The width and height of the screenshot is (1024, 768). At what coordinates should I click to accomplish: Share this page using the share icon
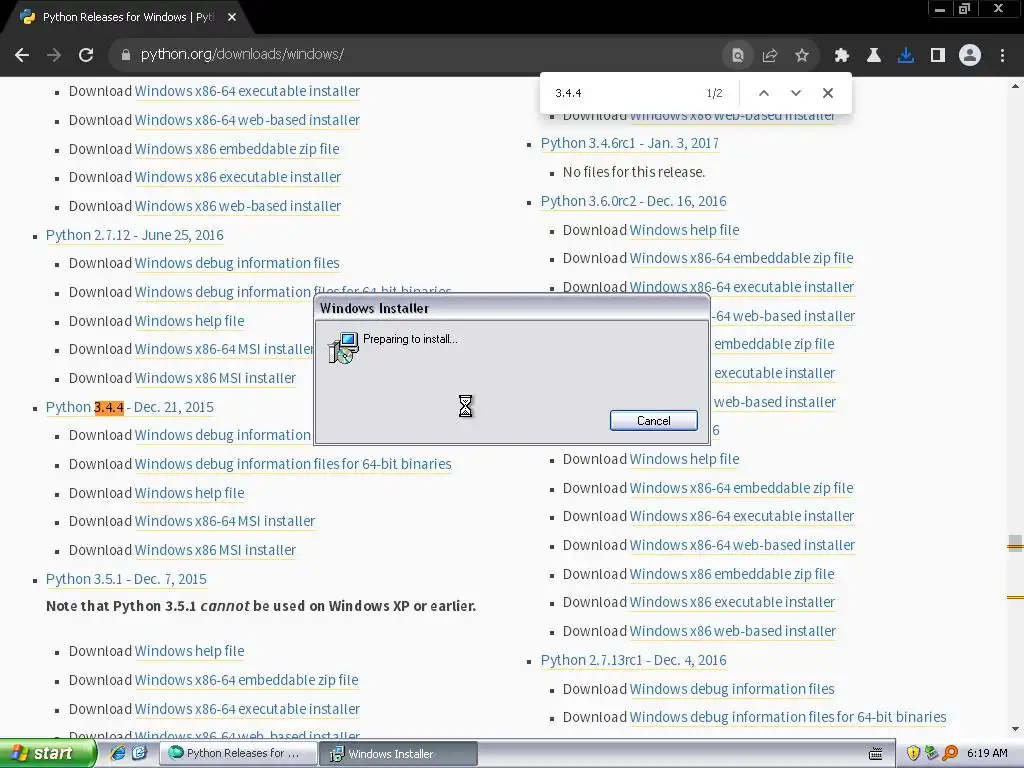click(770, 56)
